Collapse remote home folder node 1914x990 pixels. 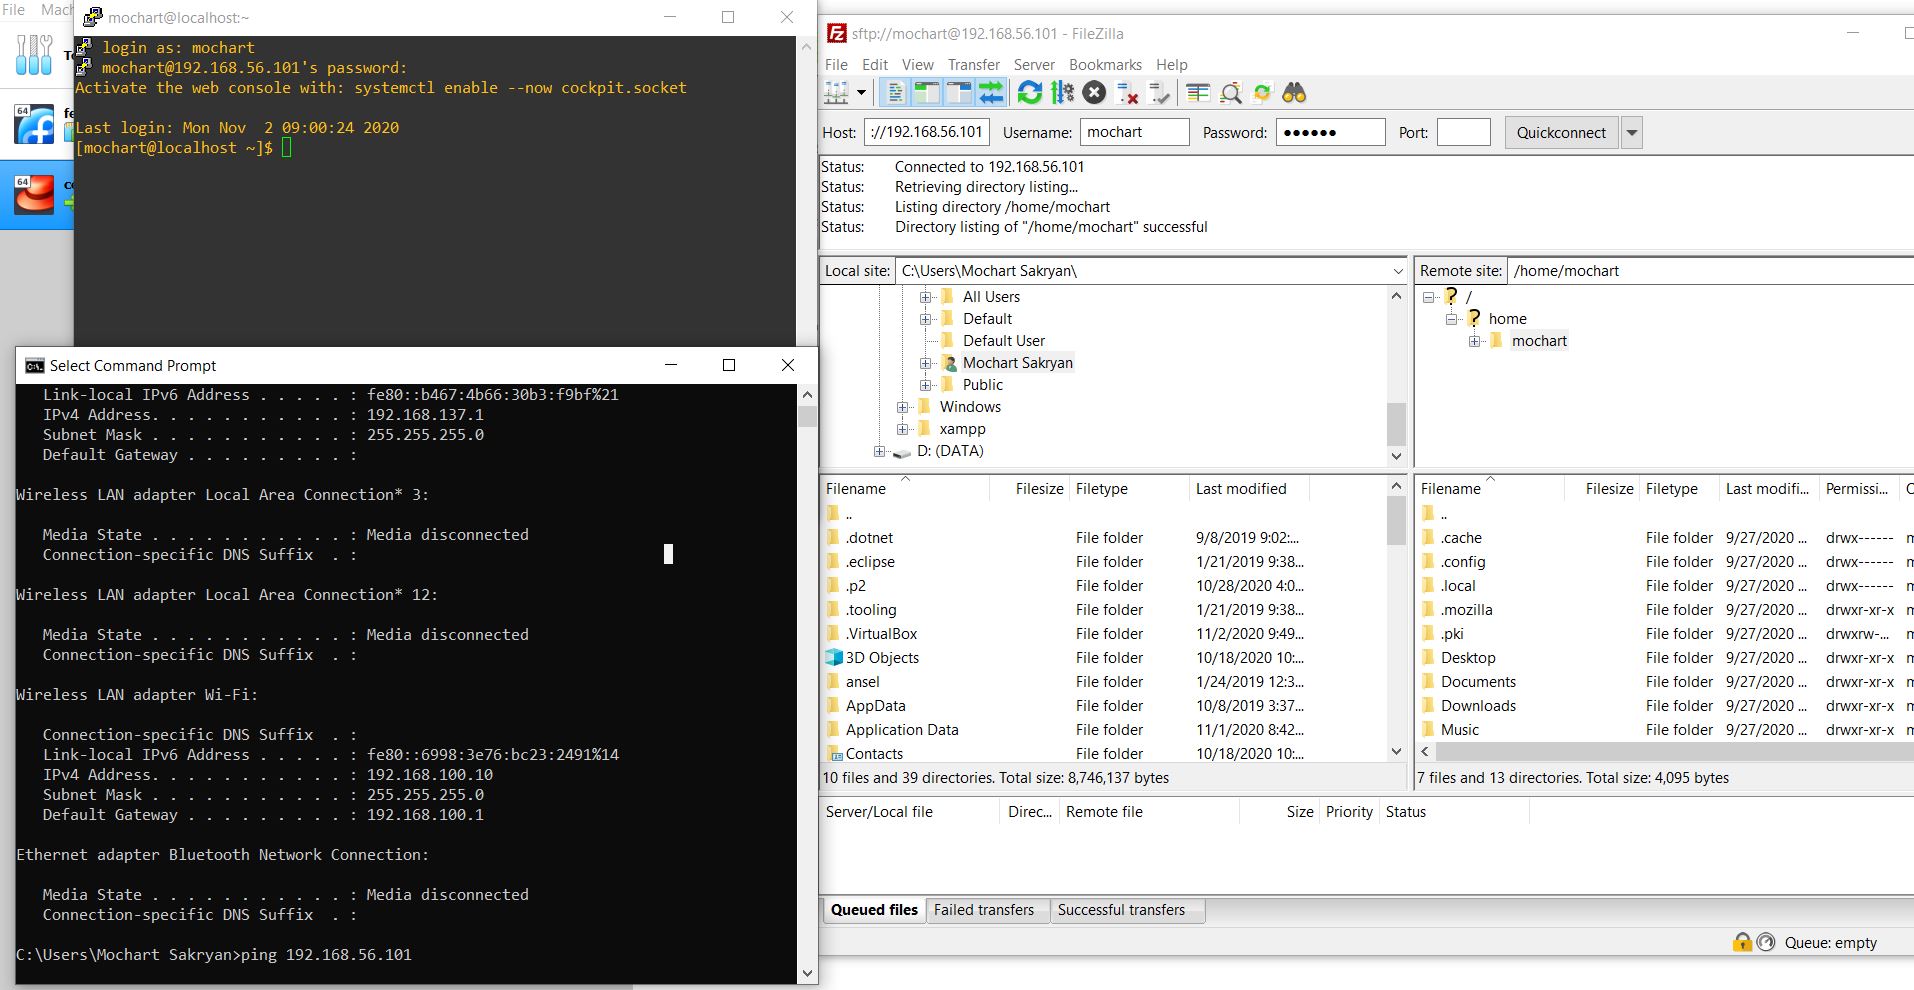click(1452, 319)
